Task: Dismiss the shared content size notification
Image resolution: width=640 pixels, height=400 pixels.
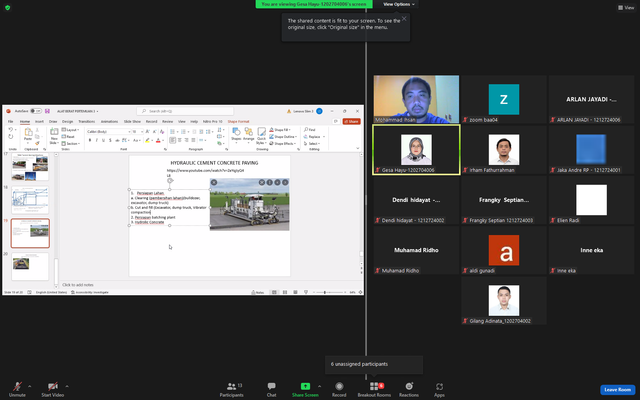Action: coord(404,18)
